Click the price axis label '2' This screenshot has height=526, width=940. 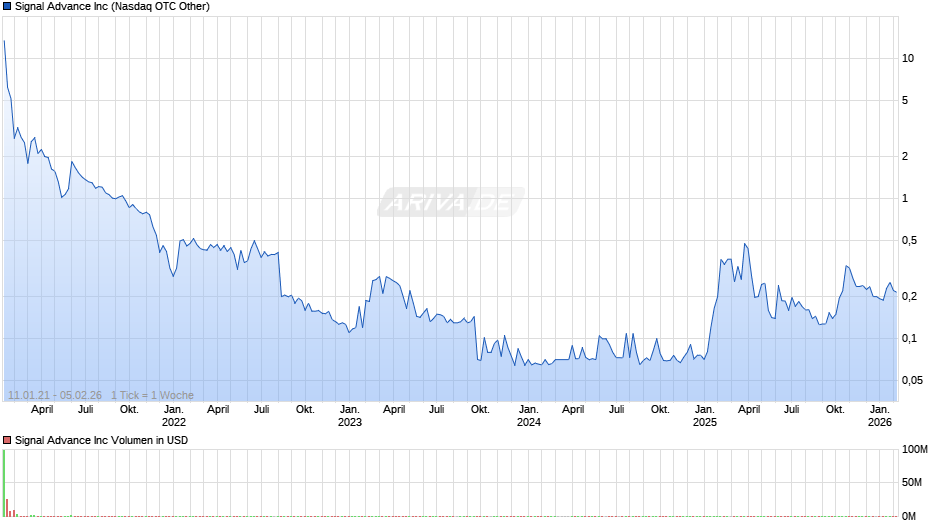(x=905, y=156)
